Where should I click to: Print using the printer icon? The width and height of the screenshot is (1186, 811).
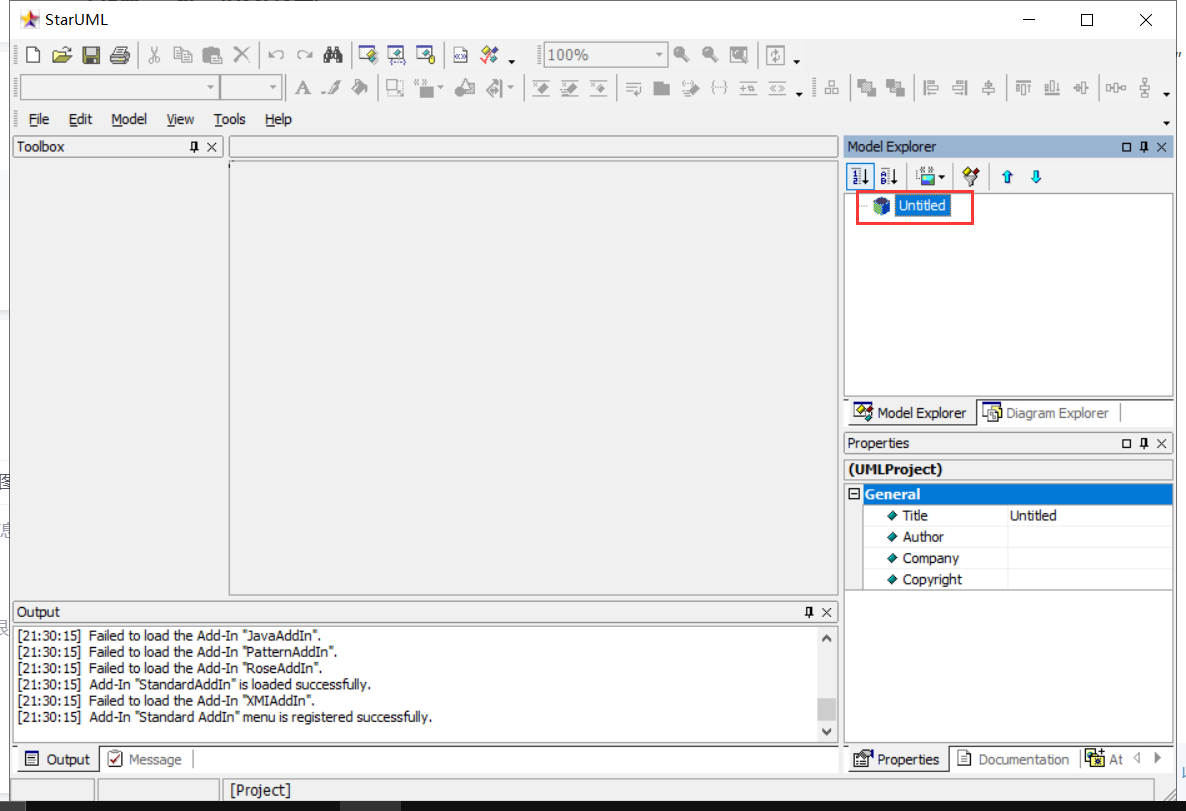[120, 55]
